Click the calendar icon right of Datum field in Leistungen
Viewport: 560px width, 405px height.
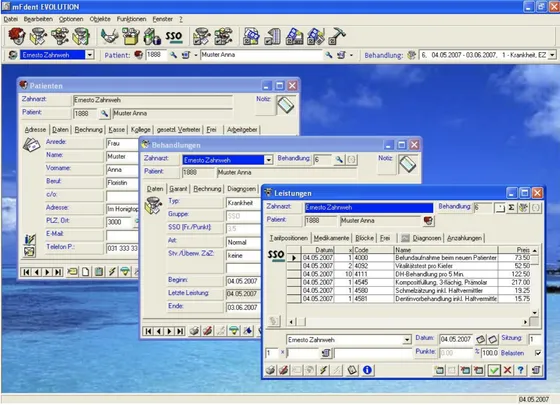coord(481,339)
